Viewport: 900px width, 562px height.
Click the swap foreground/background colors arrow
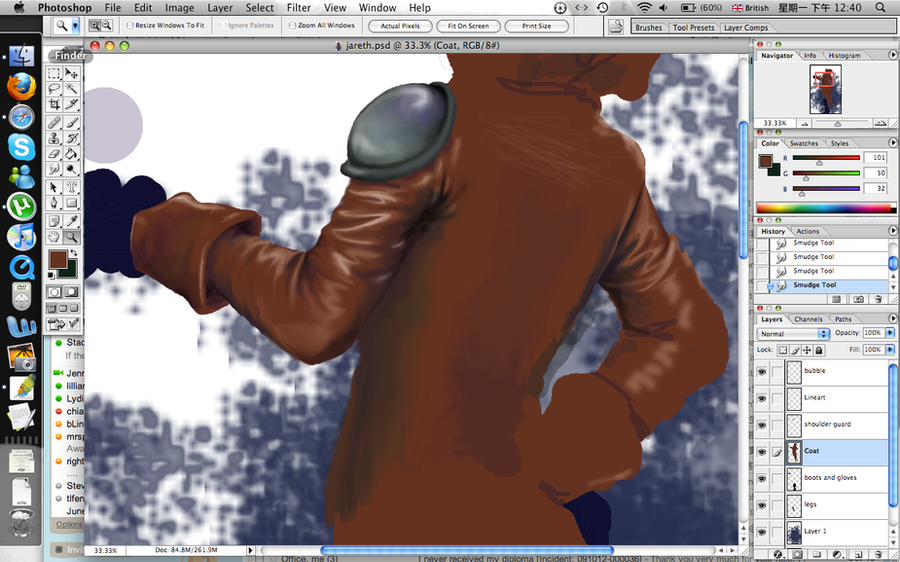73,253
